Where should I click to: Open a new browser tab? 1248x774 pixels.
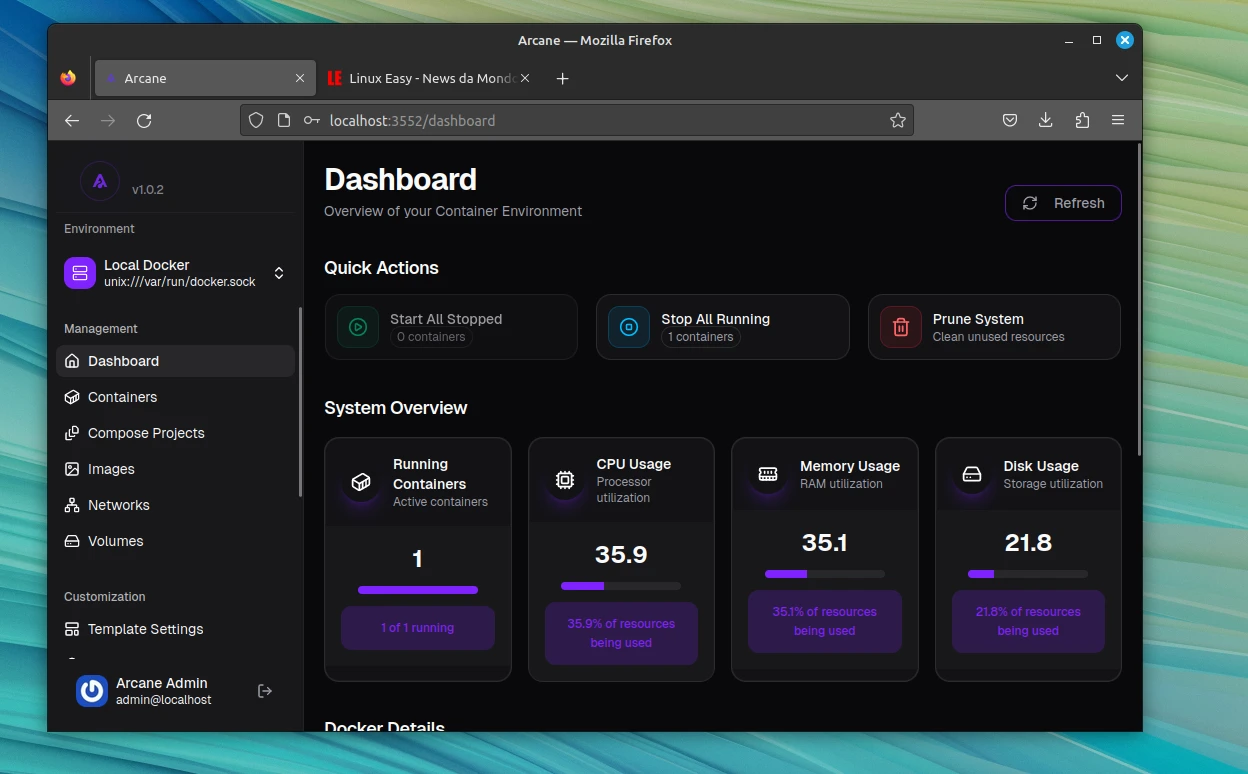coord(562,78)
